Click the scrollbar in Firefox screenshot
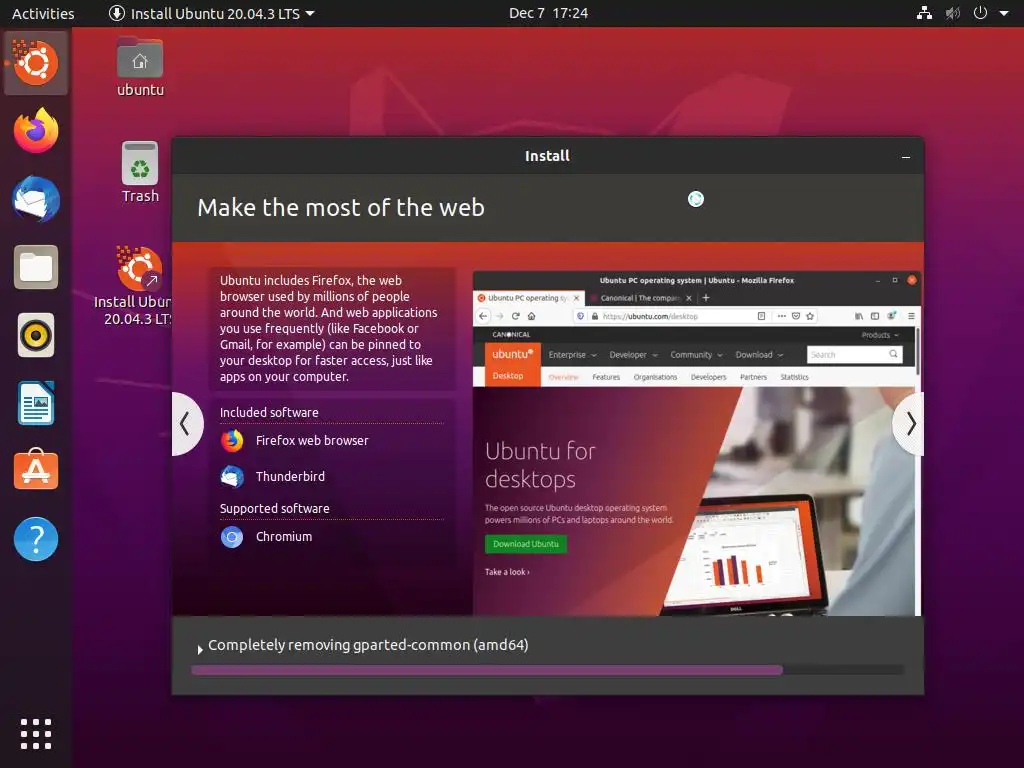This screenshot has height=768, width=1024. pos(917,351)
